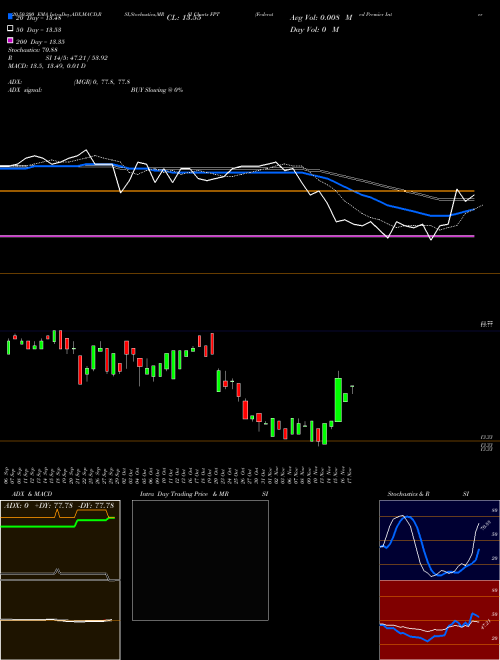The width and height of the screenshot is (500, 660).
Task: Click the red RSI indicator chart
Action: (x=439, y=620)
